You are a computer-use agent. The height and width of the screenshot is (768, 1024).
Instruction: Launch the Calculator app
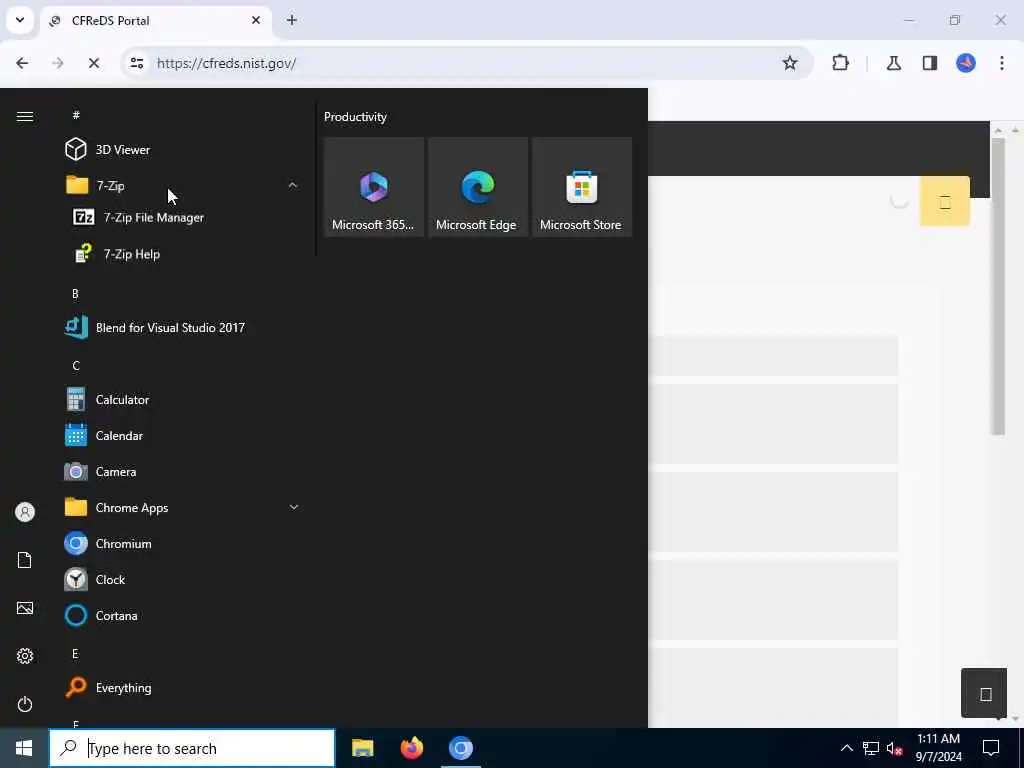[x=181, y=400]
